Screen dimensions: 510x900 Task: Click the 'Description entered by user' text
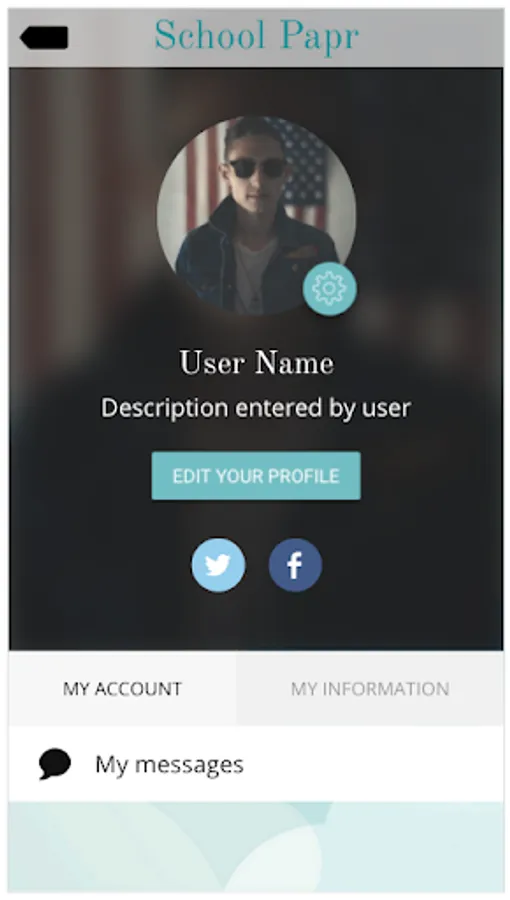256,408
